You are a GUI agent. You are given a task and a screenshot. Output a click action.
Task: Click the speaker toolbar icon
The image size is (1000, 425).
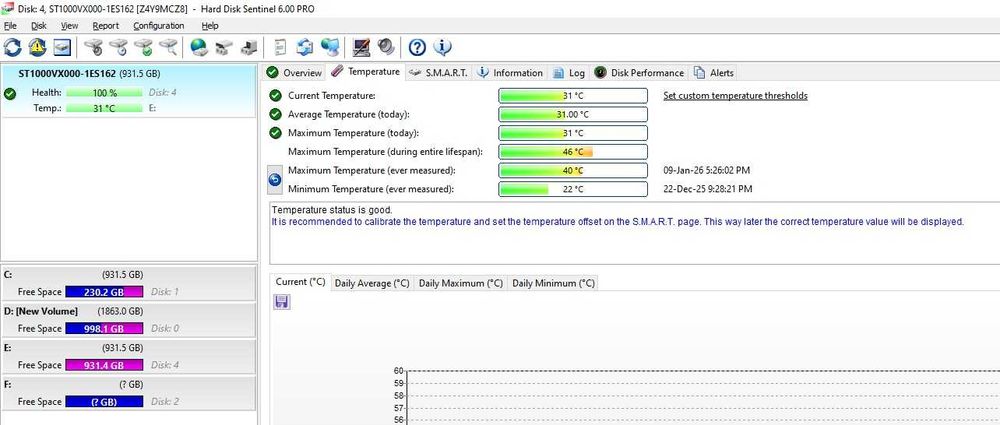pos(386,47)
